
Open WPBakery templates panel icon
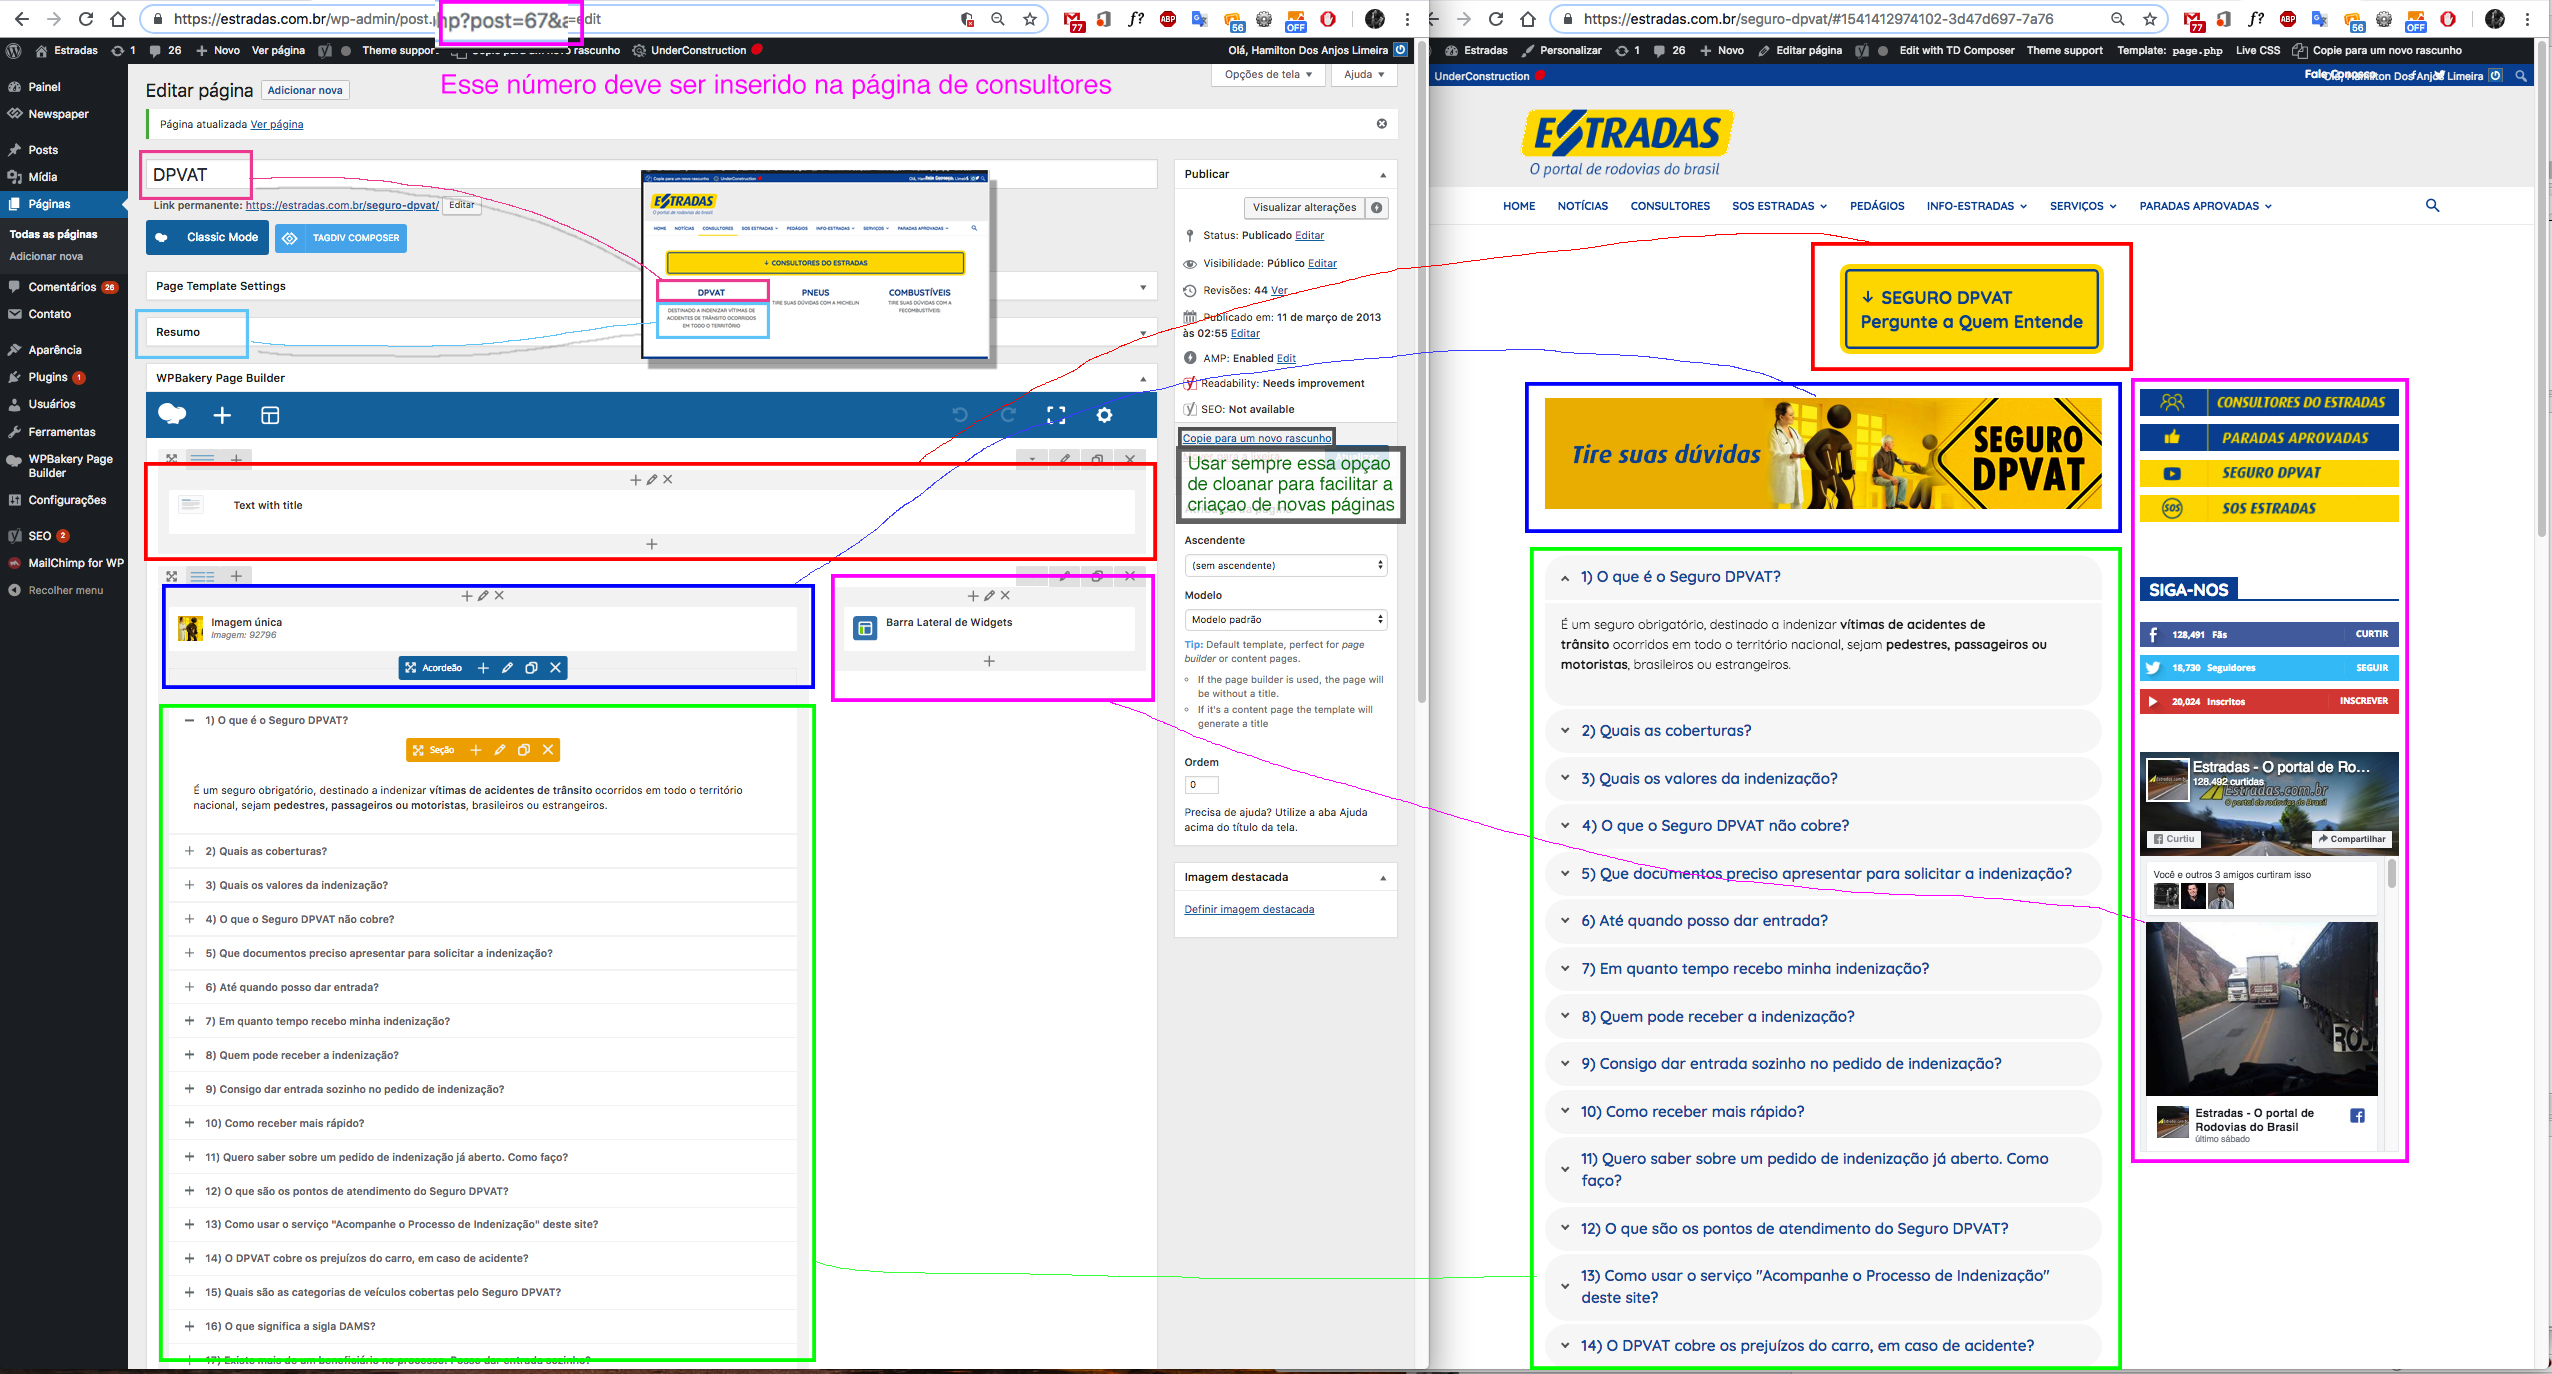[270, 415]
